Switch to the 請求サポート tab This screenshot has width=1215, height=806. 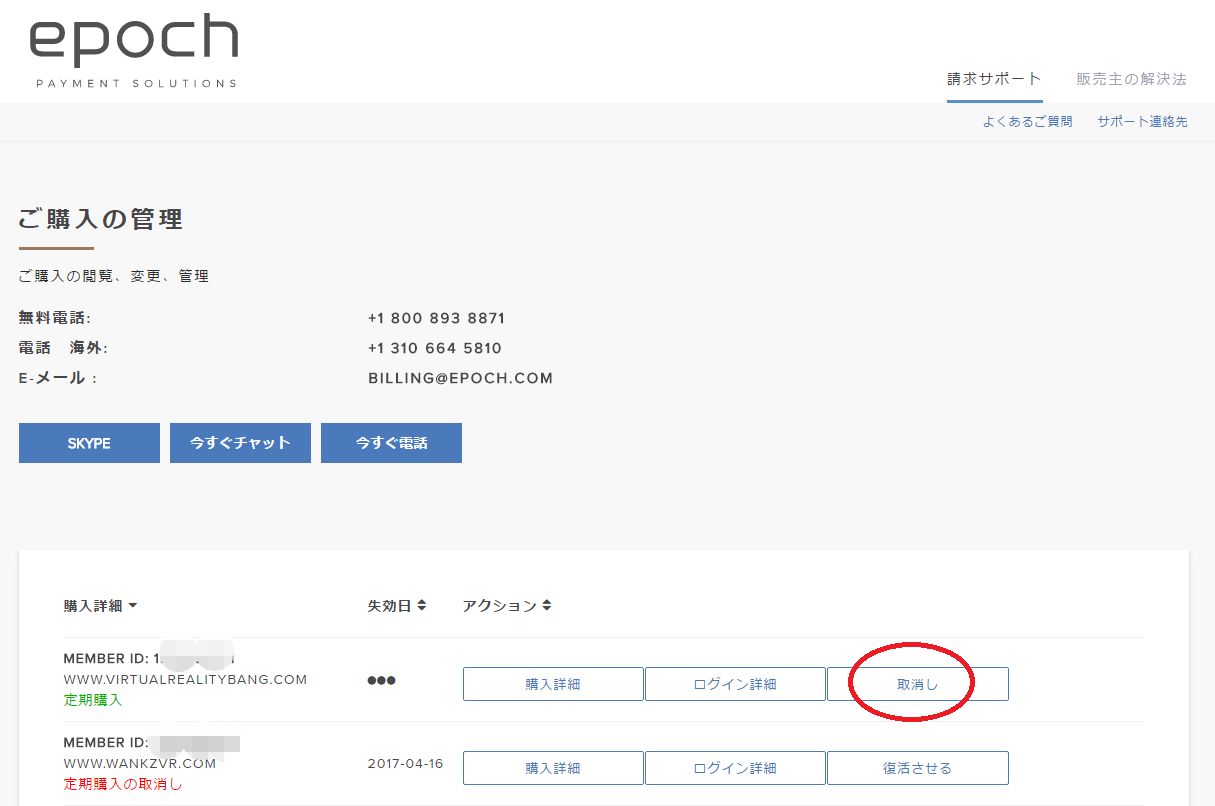pos(994,76)
